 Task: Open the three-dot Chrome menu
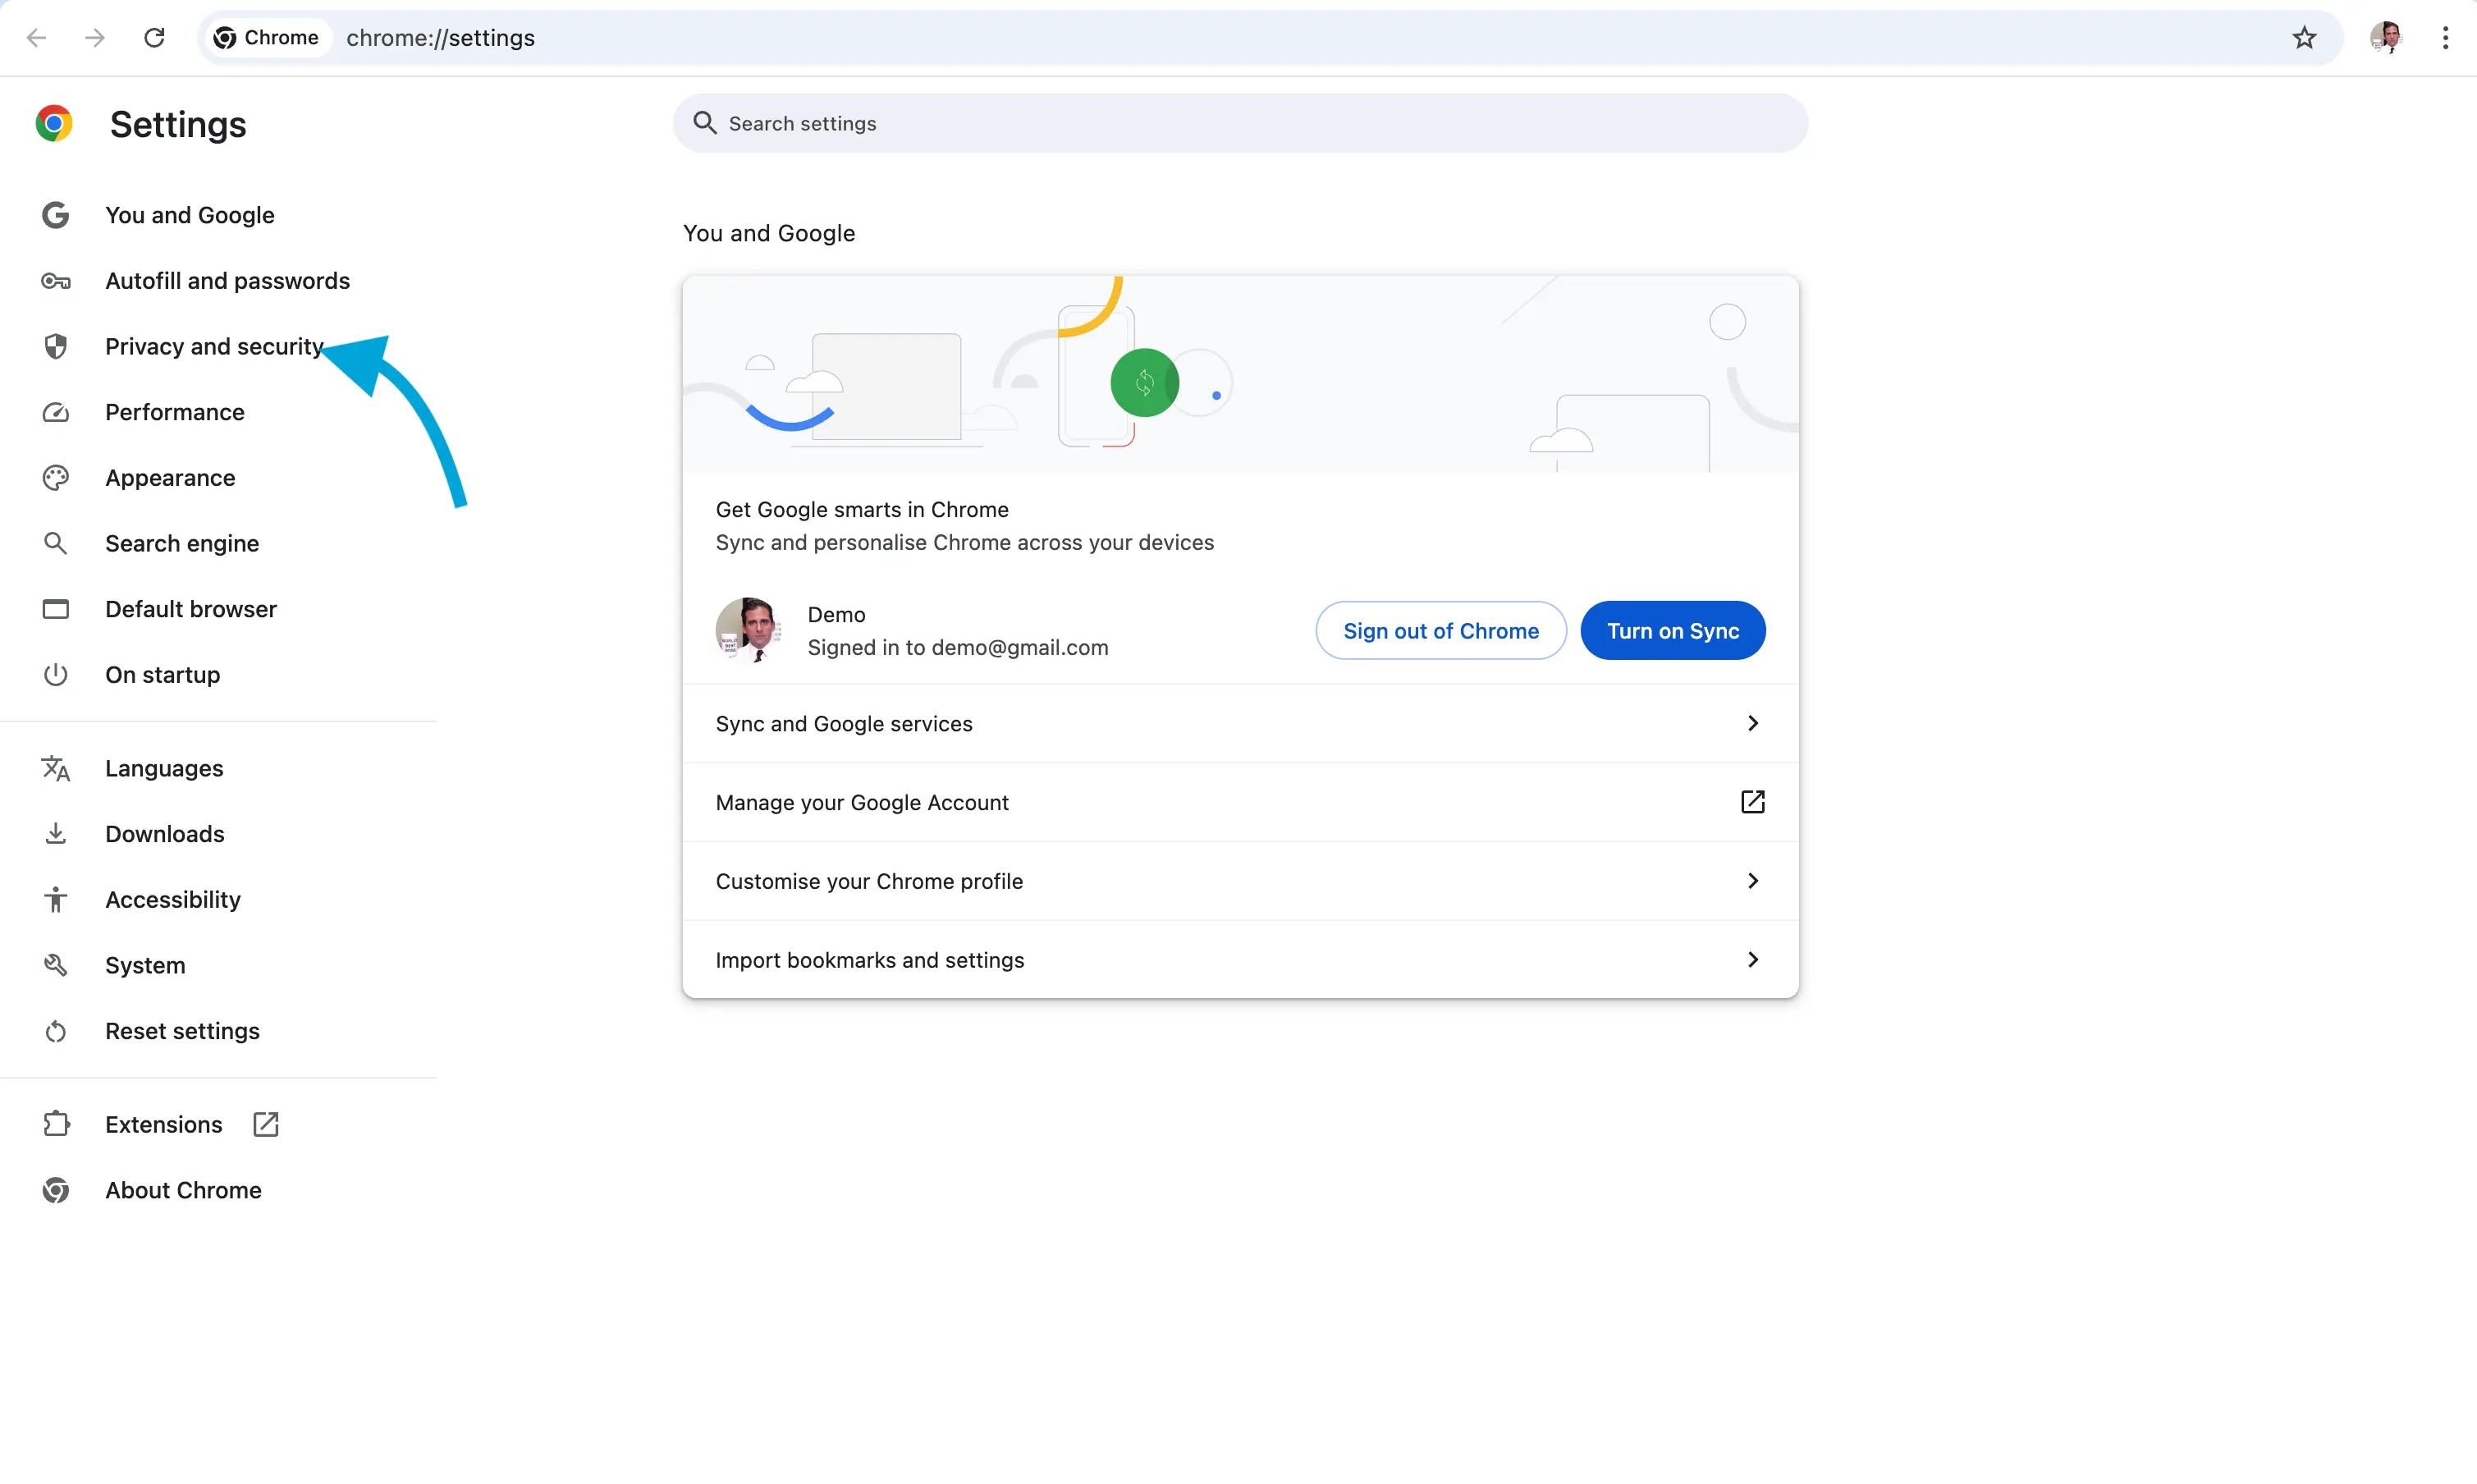pyautogui.click(x=2445, y=38)
